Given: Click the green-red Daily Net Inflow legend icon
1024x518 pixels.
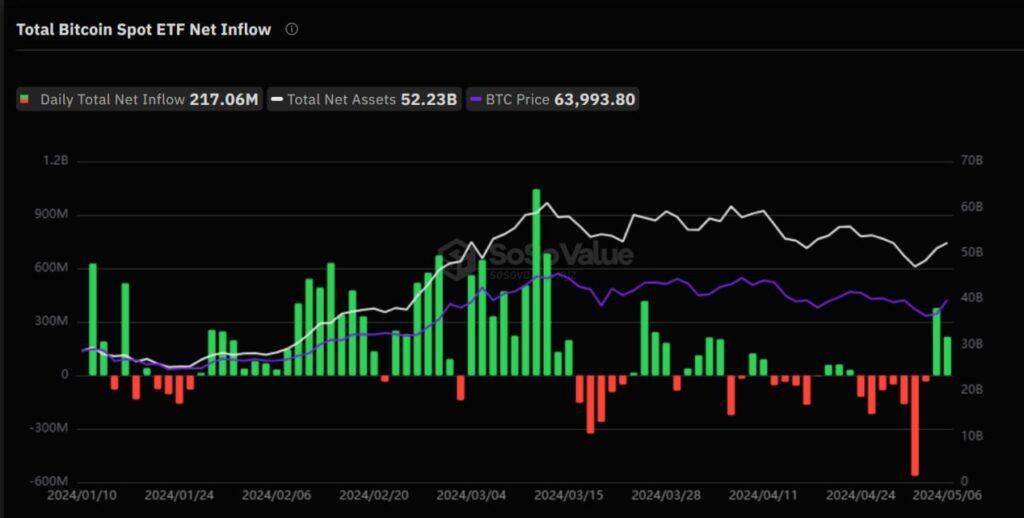Looking at the screenshot, I should 24,99.
